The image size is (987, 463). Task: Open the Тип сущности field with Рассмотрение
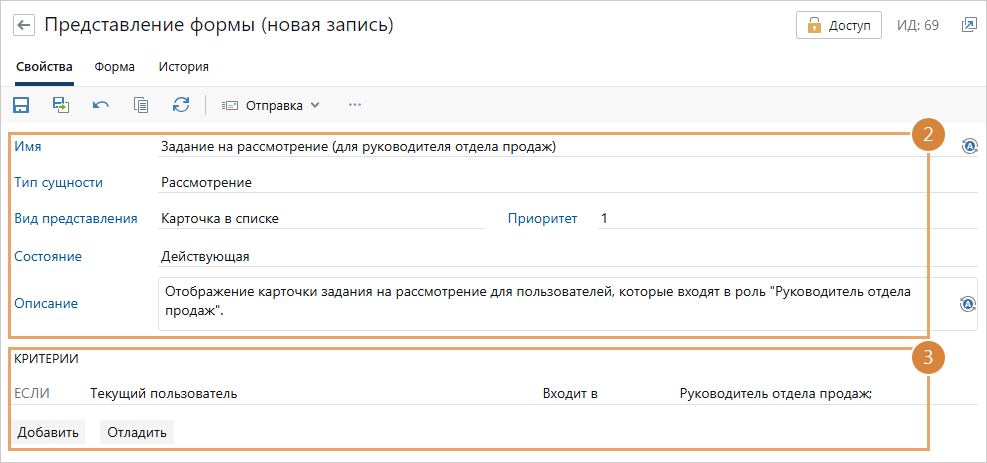click(567, 183)
